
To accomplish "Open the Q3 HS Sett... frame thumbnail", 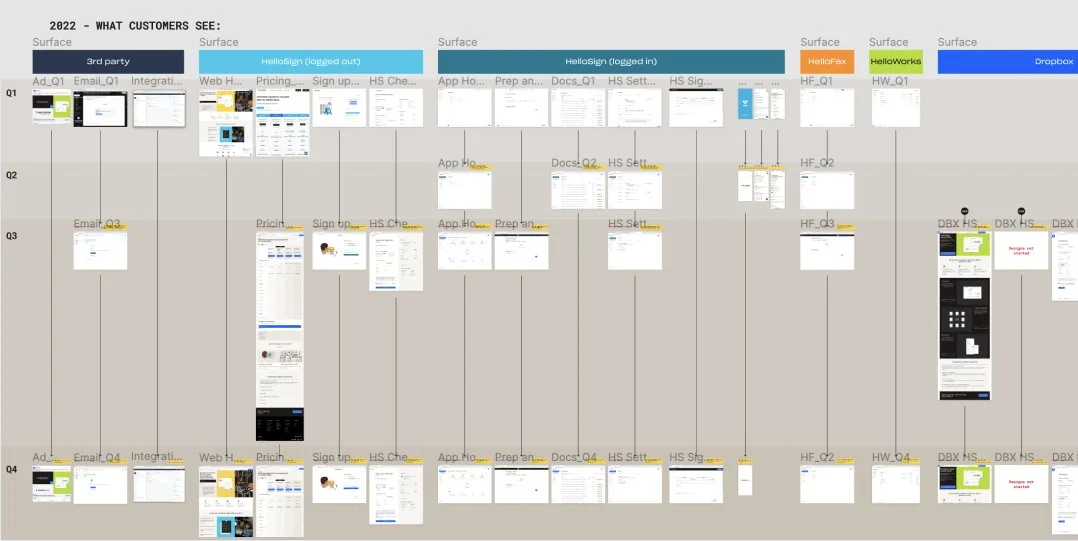I will point(635,251).
